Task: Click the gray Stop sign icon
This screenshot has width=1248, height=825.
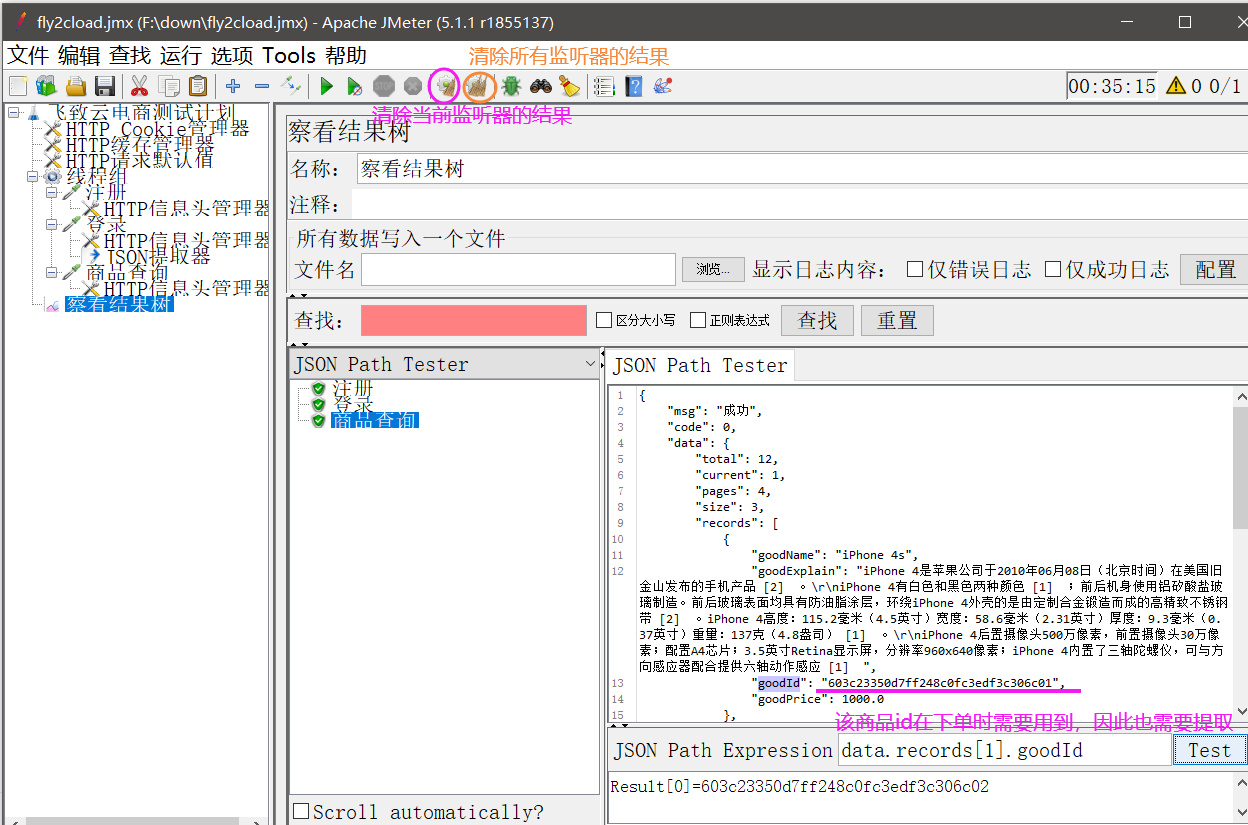Action: (x=384, y=86)
